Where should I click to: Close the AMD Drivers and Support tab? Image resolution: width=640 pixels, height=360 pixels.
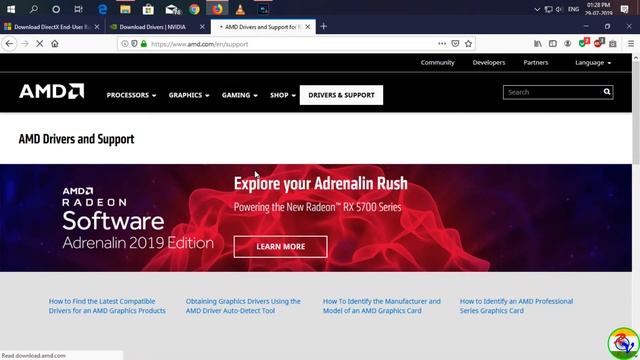pos(308,27)
